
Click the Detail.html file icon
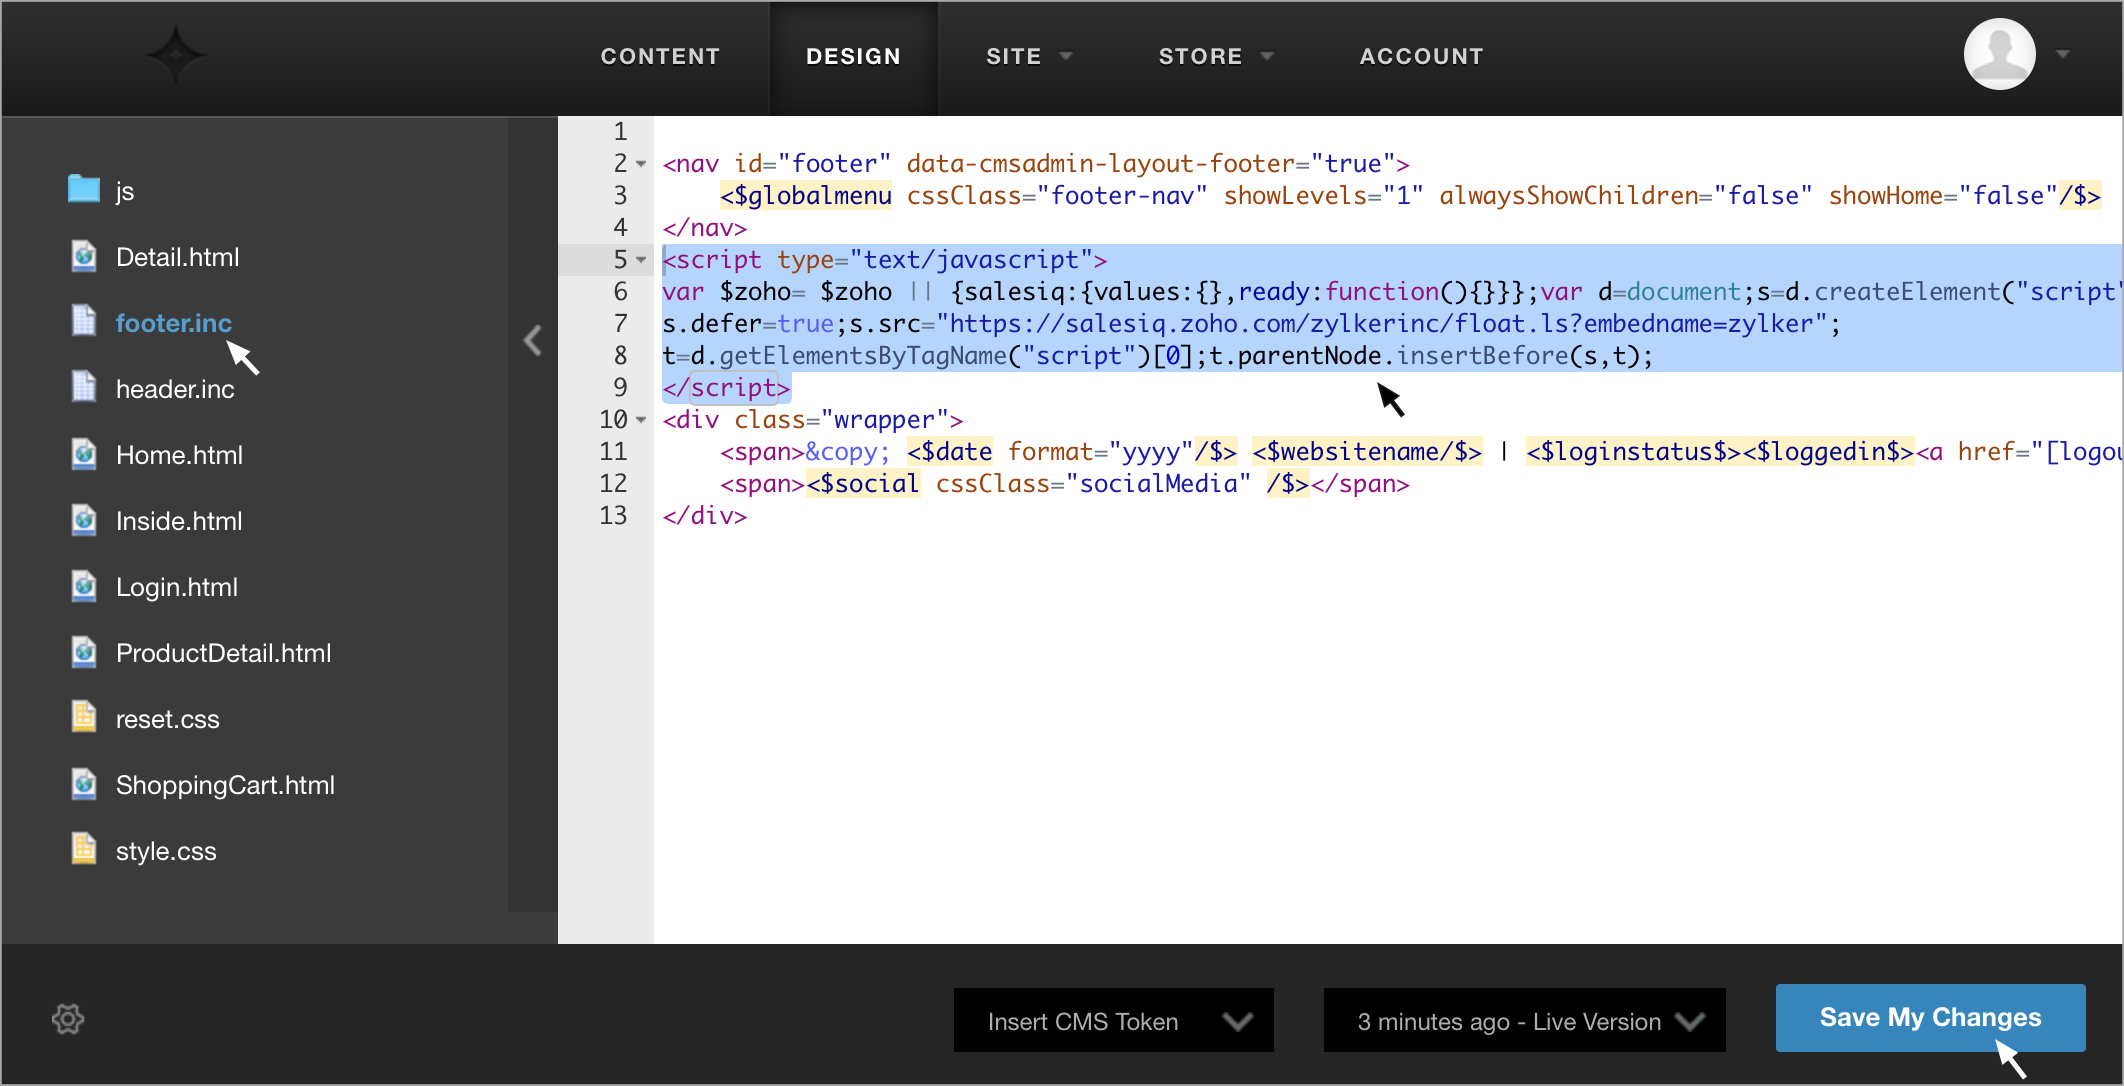pyautogui.click(x=84, y=257)
